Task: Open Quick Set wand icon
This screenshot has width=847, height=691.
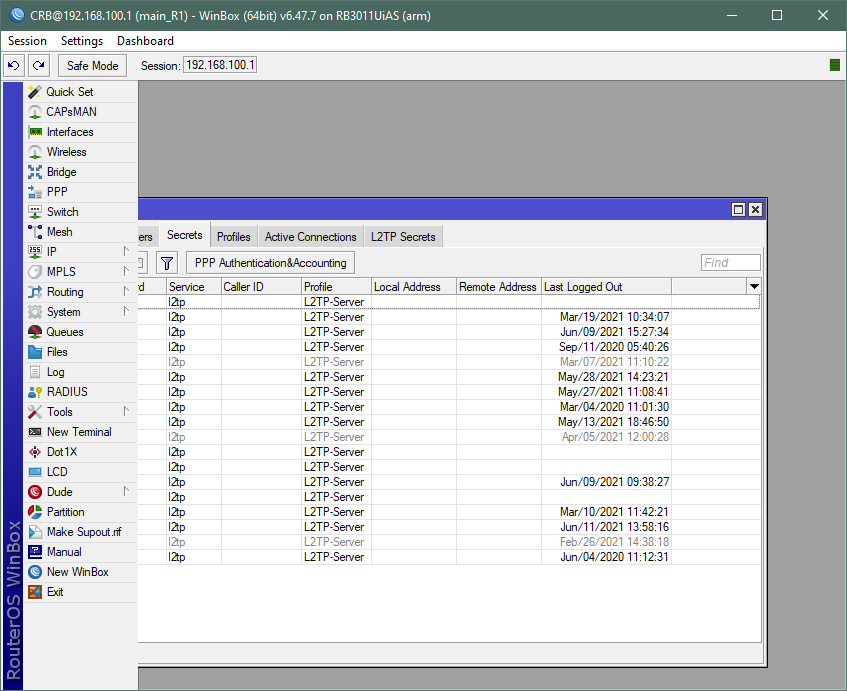Action: click(x=35, y=92)
